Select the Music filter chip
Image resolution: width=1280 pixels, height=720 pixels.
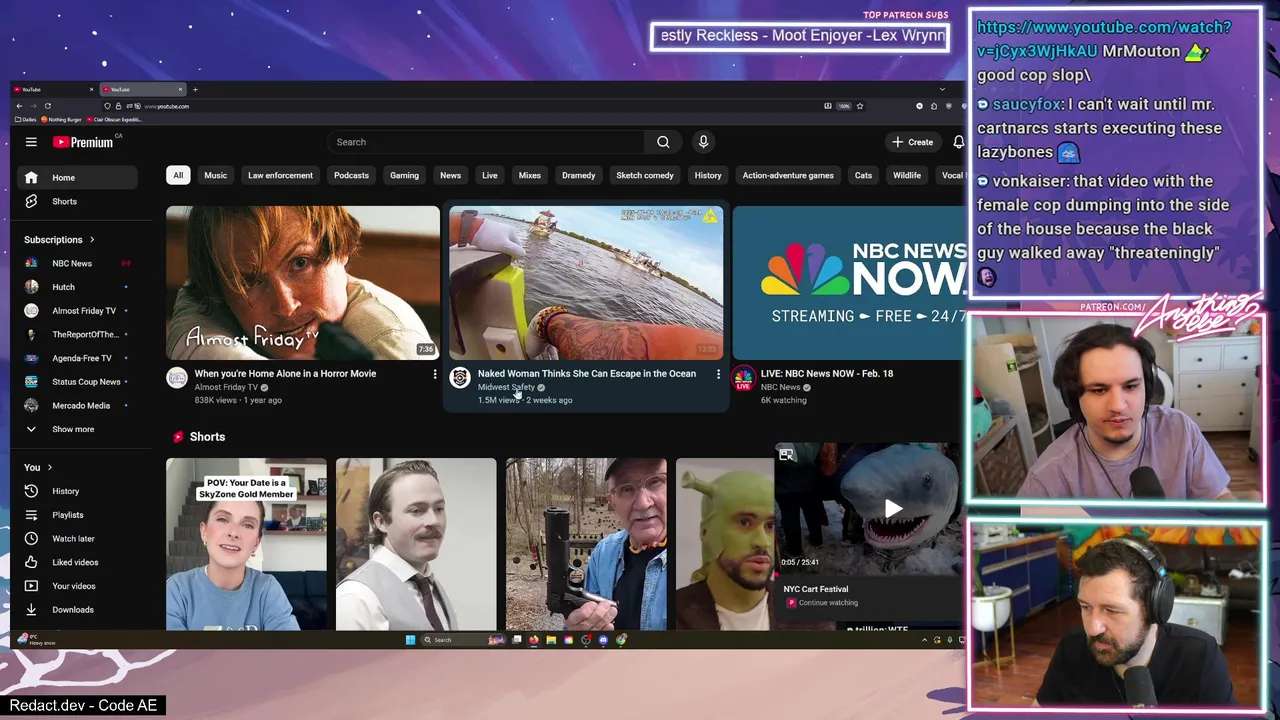216,175
